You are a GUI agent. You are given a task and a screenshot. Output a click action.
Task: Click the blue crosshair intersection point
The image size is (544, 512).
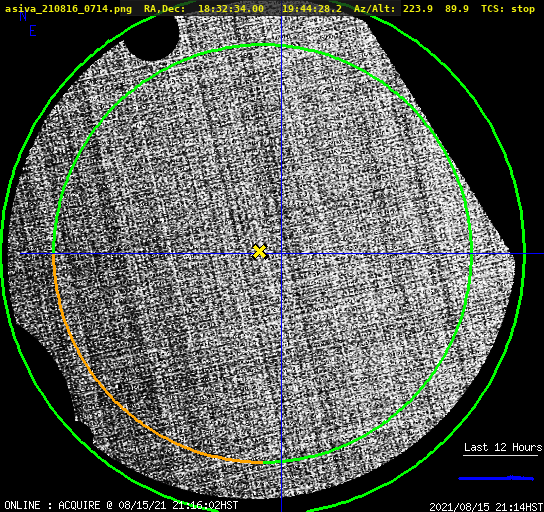281,254
